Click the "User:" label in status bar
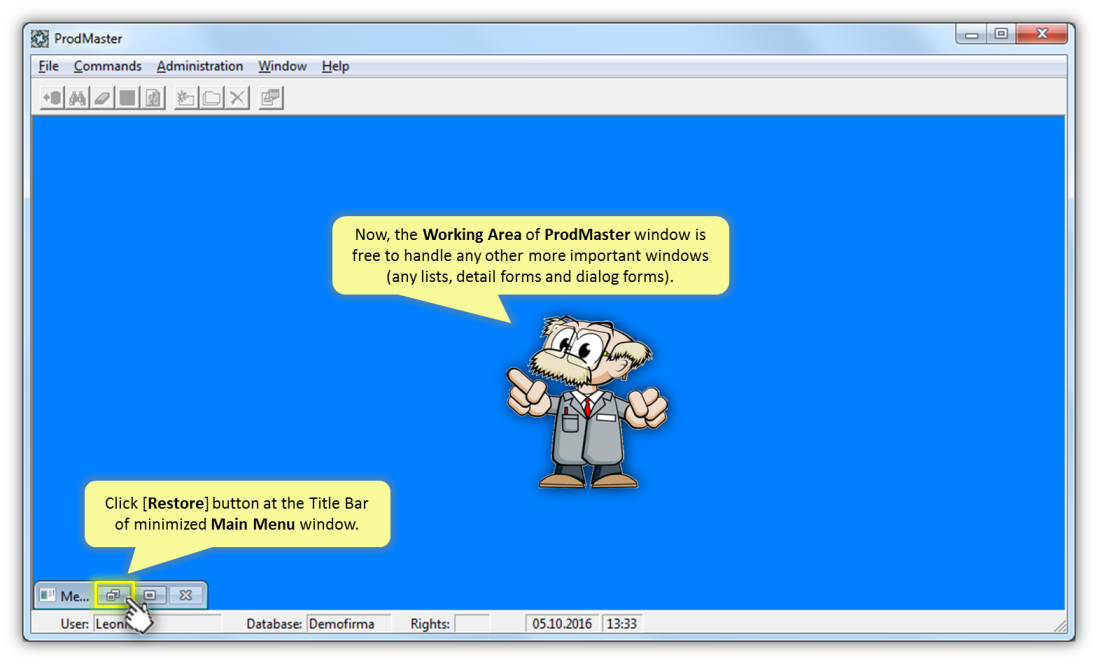The image size is (1098, 664). pos(75,623)
